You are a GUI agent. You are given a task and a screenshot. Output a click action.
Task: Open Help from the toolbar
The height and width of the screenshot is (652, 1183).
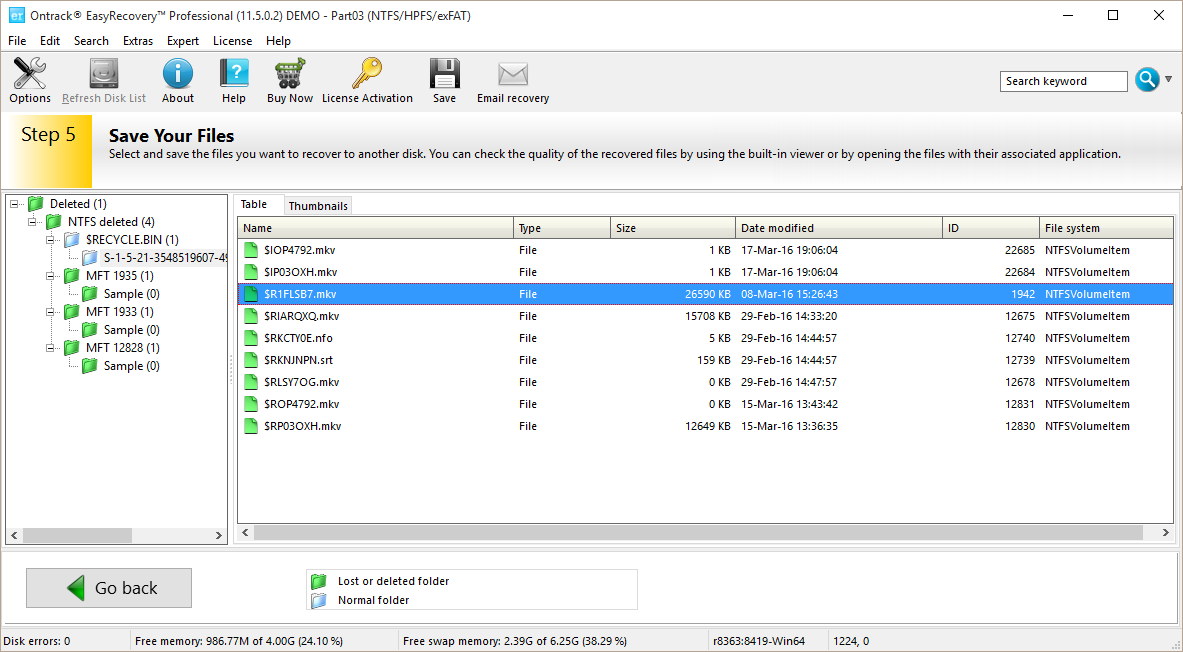point(233,80)
